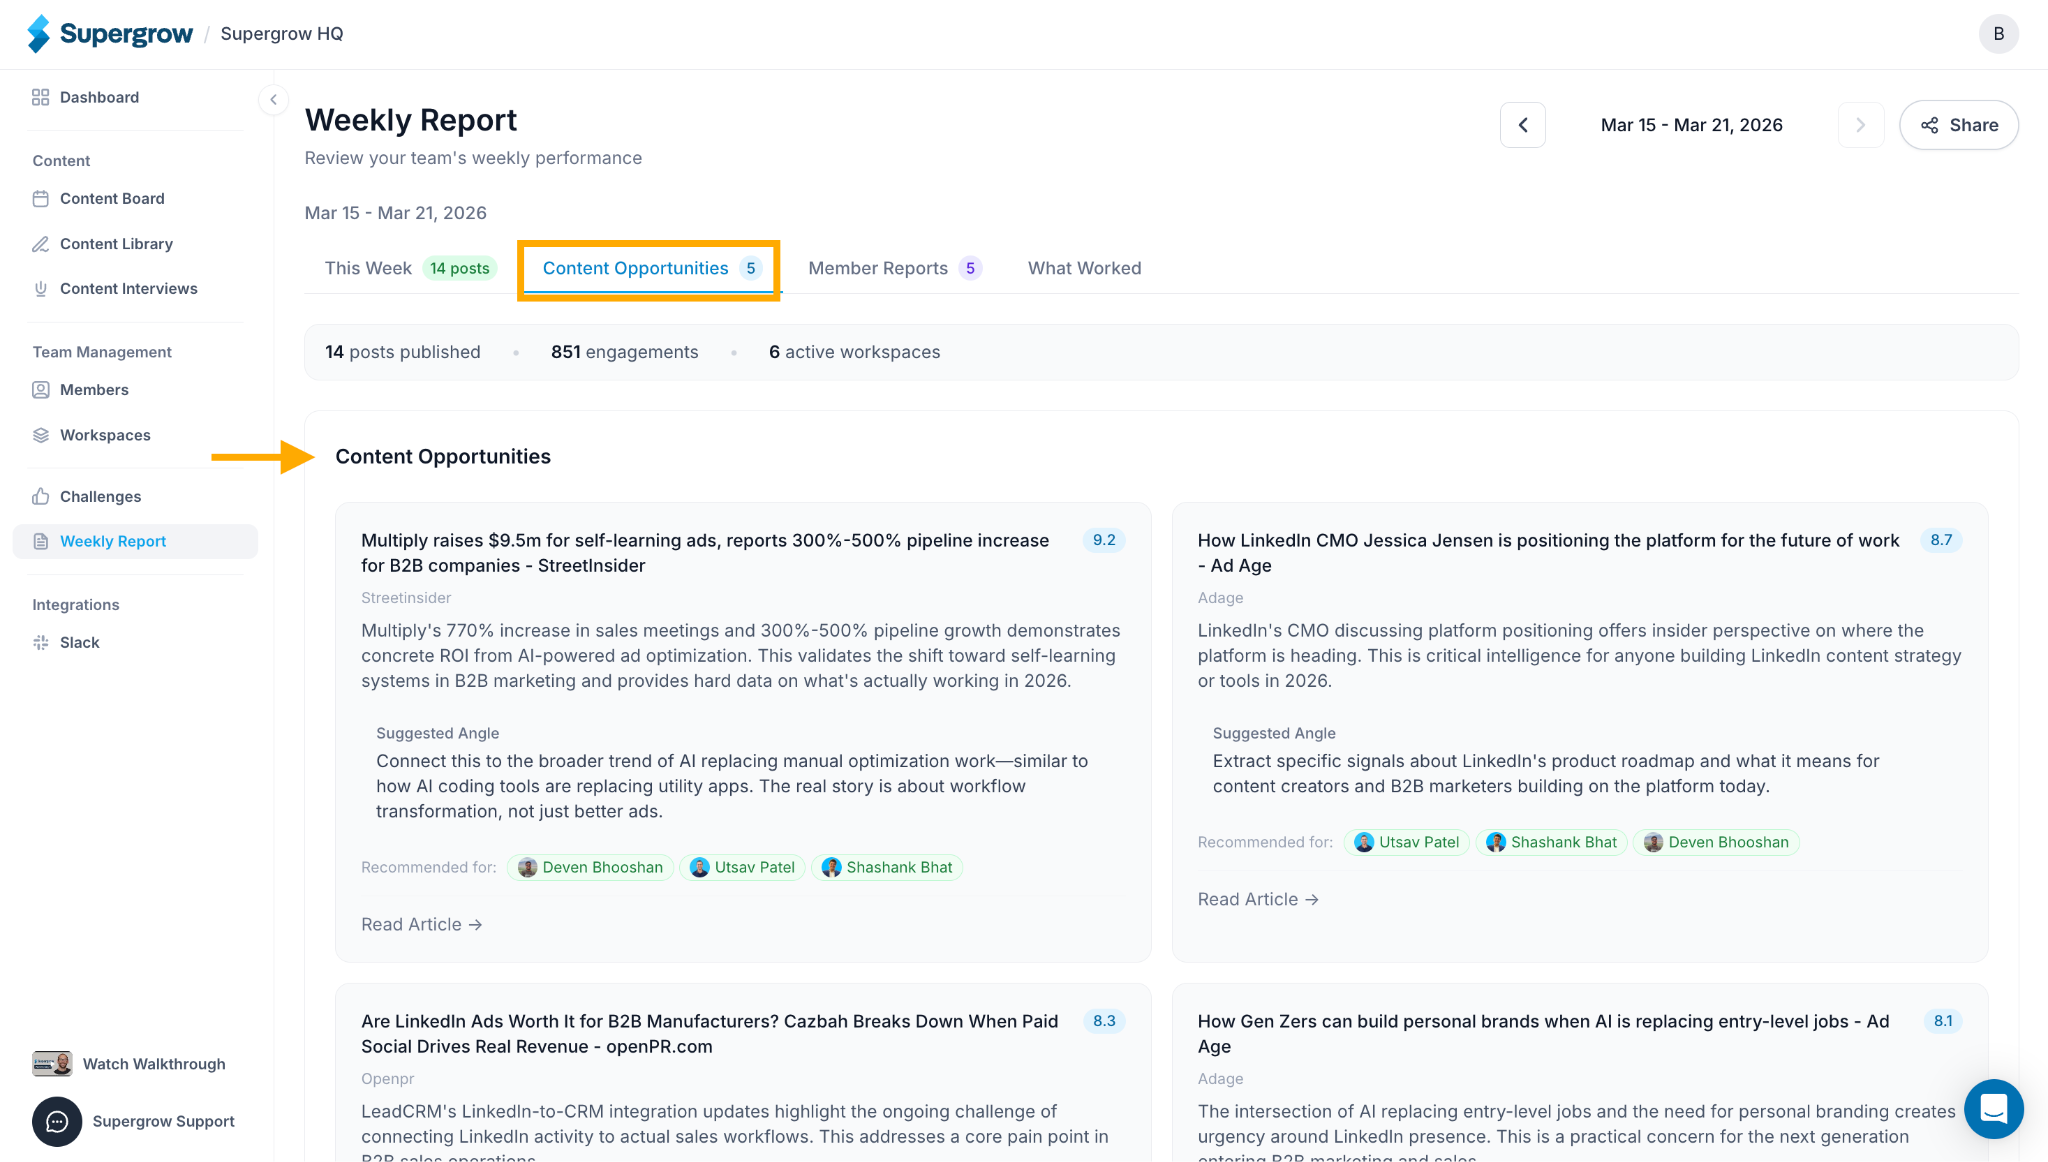Click the 8.3 score badge
The image size is (2048, 1162).
(x=1104, y=1021)
